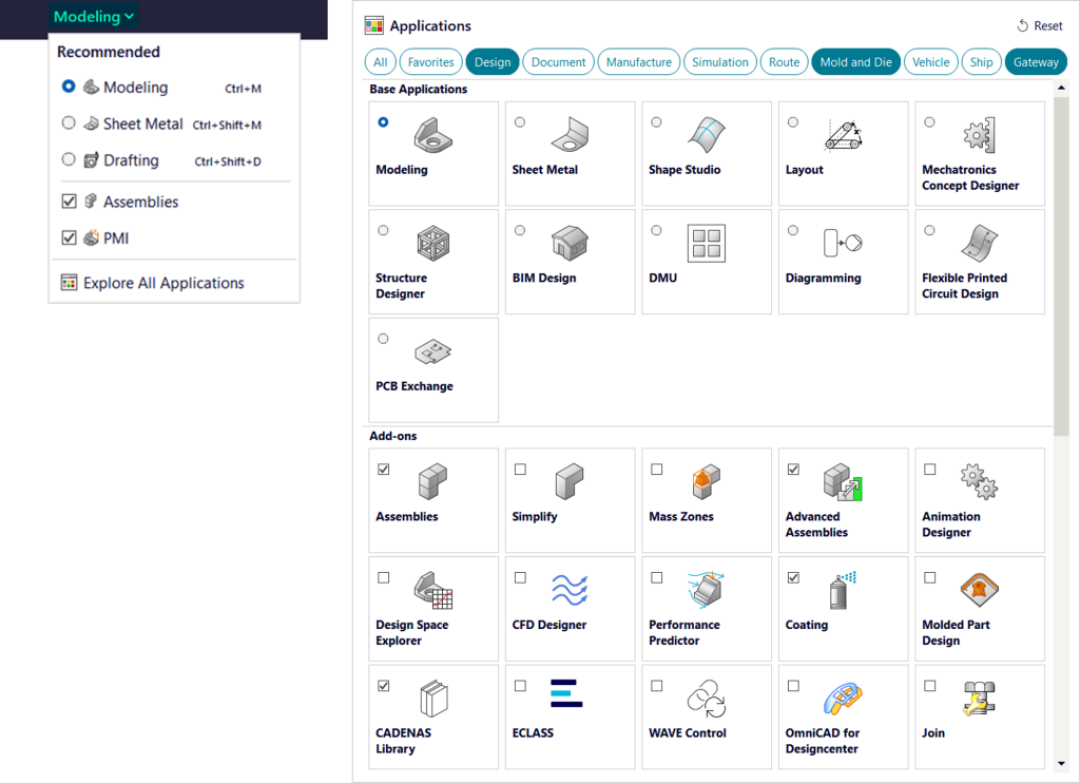The height and width of the screenshot is (783, 1080).
Task: Click the Structure Designer cube frame icon
Action: (433, 243)
